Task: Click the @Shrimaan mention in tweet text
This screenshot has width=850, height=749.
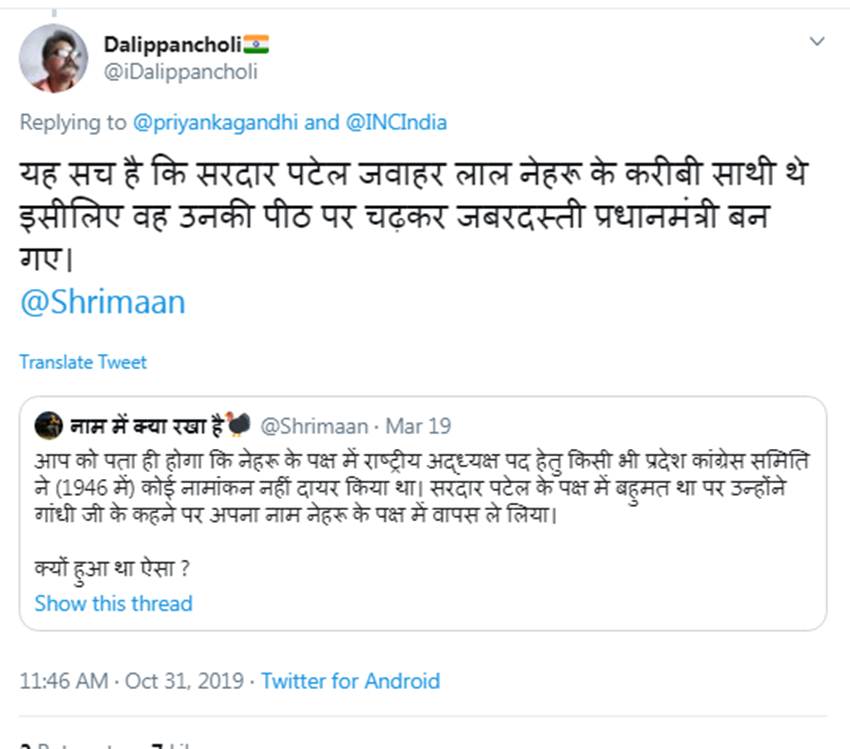Action: [102, 303]
